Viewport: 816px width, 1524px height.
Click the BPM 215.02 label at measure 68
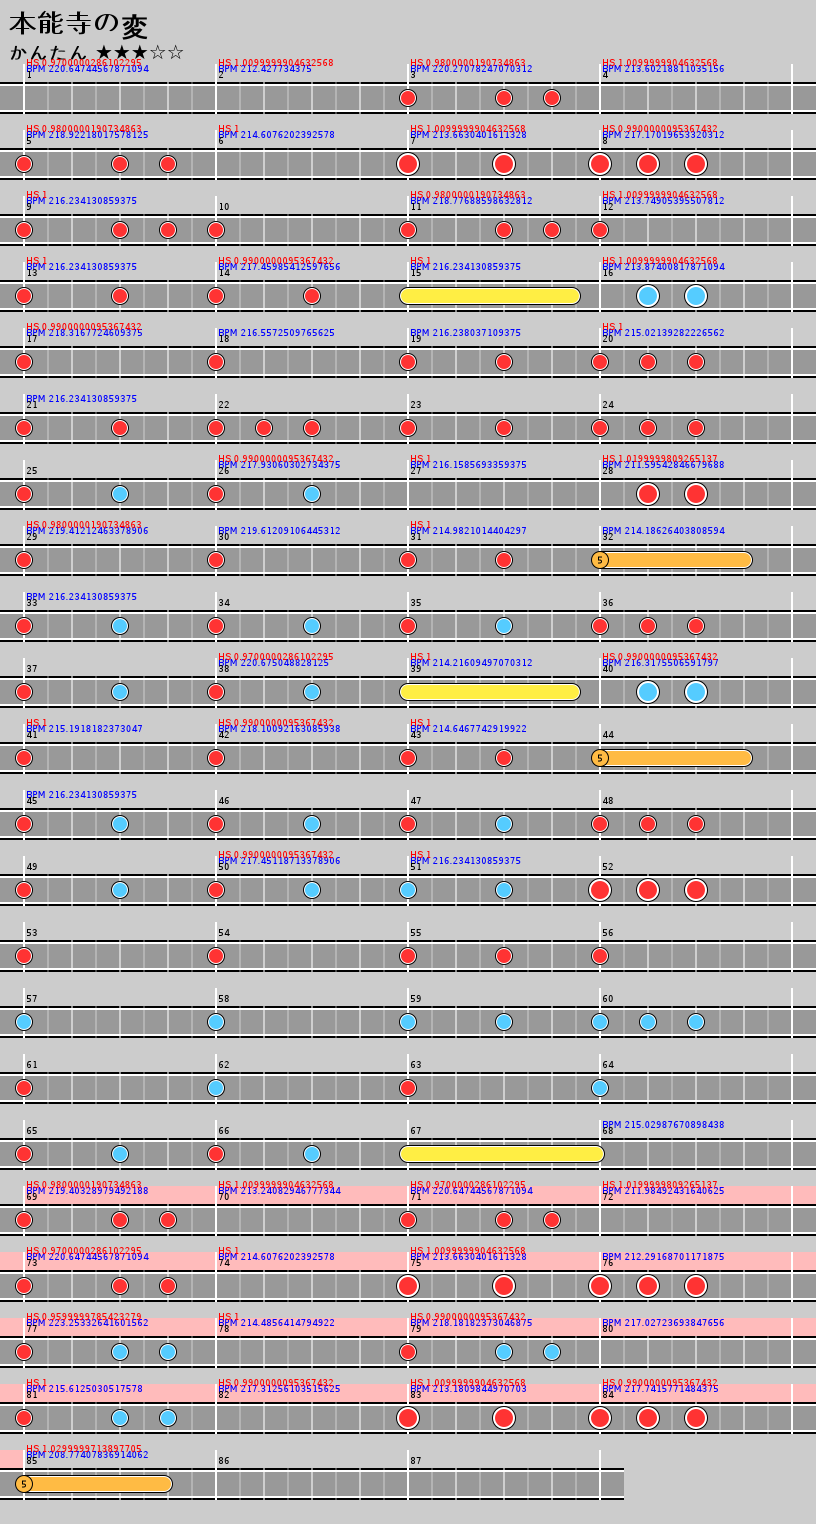point(663,1125)
